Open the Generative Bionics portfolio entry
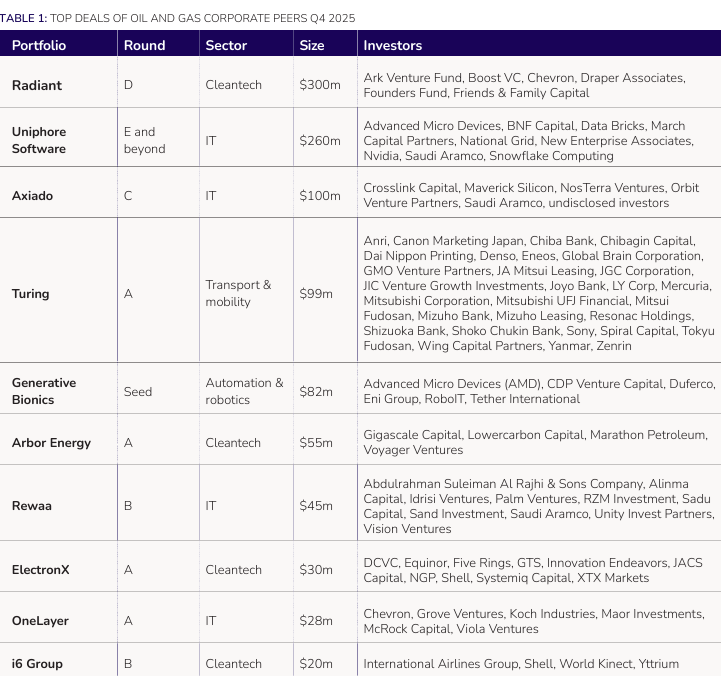The height and width of the screenshot is (676, 721). 44,391
